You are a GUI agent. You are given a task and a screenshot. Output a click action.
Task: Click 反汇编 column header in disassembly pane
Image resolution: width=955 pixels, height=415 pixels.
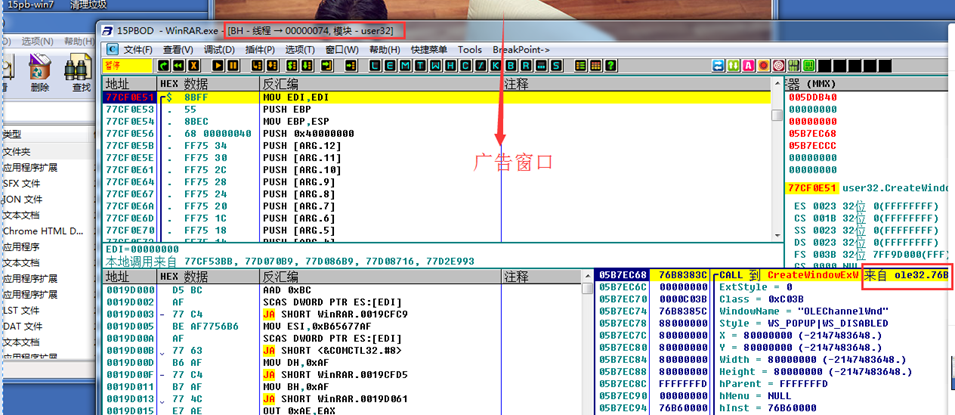coord(381,83)
